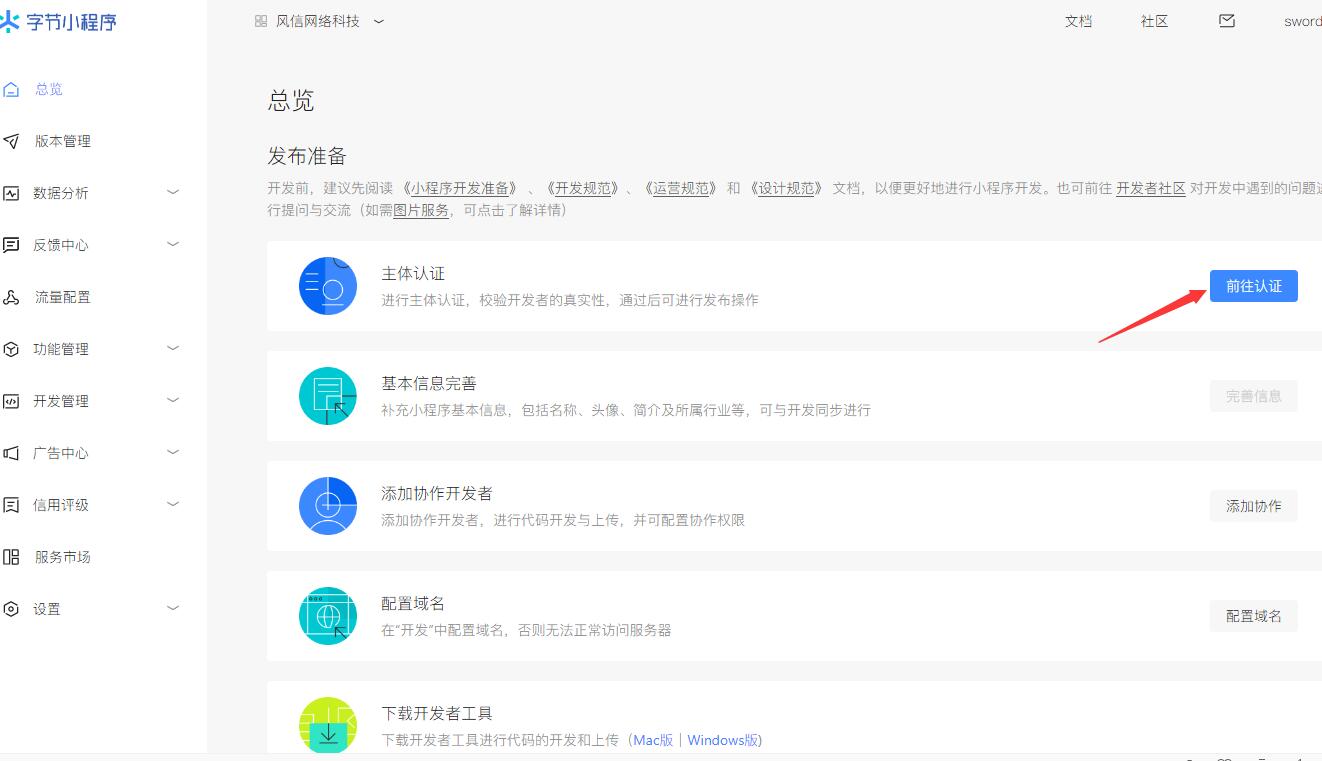Click the 添加协作 button
This screenshot has width=1322, height=761.
1253,506
